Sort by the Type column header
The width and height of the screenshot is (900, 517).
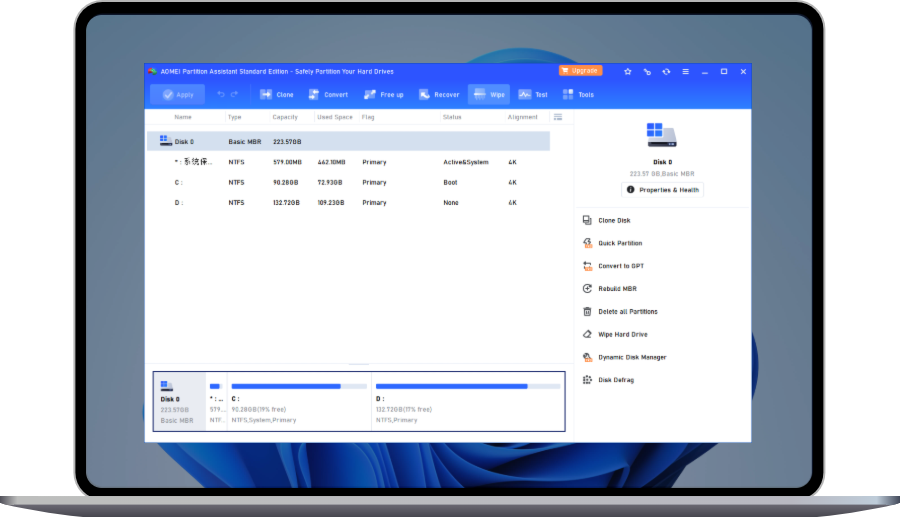[235, 117]
